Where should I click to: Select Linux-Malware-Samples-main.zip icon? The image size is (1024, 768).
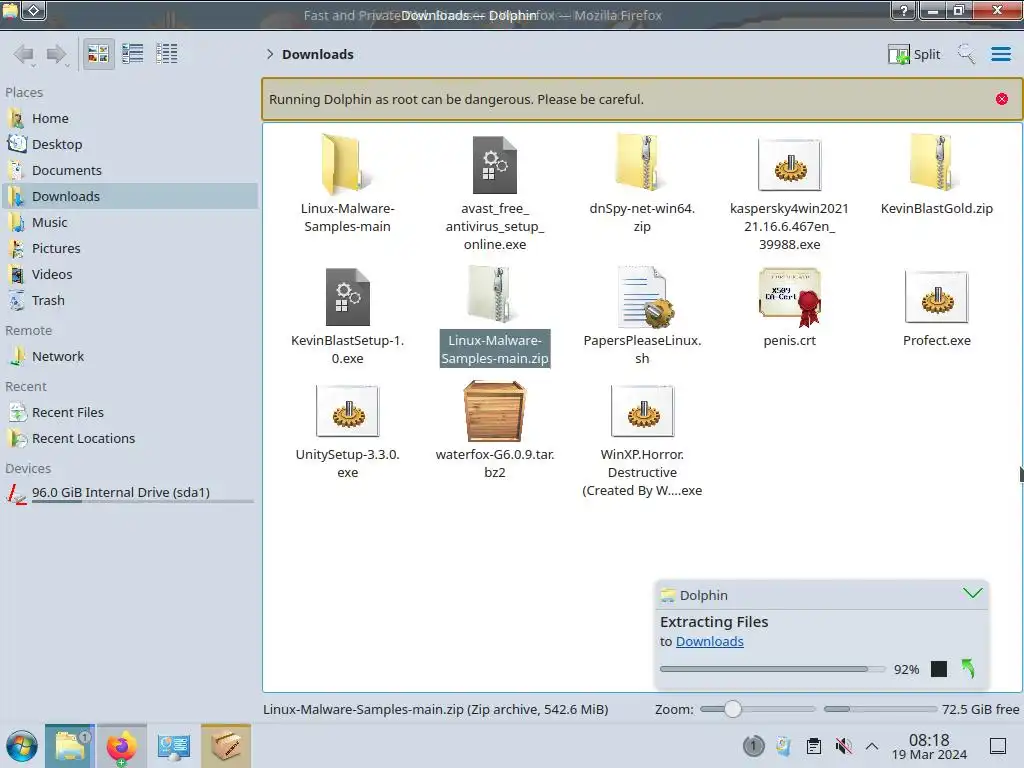tap(494, 295)
